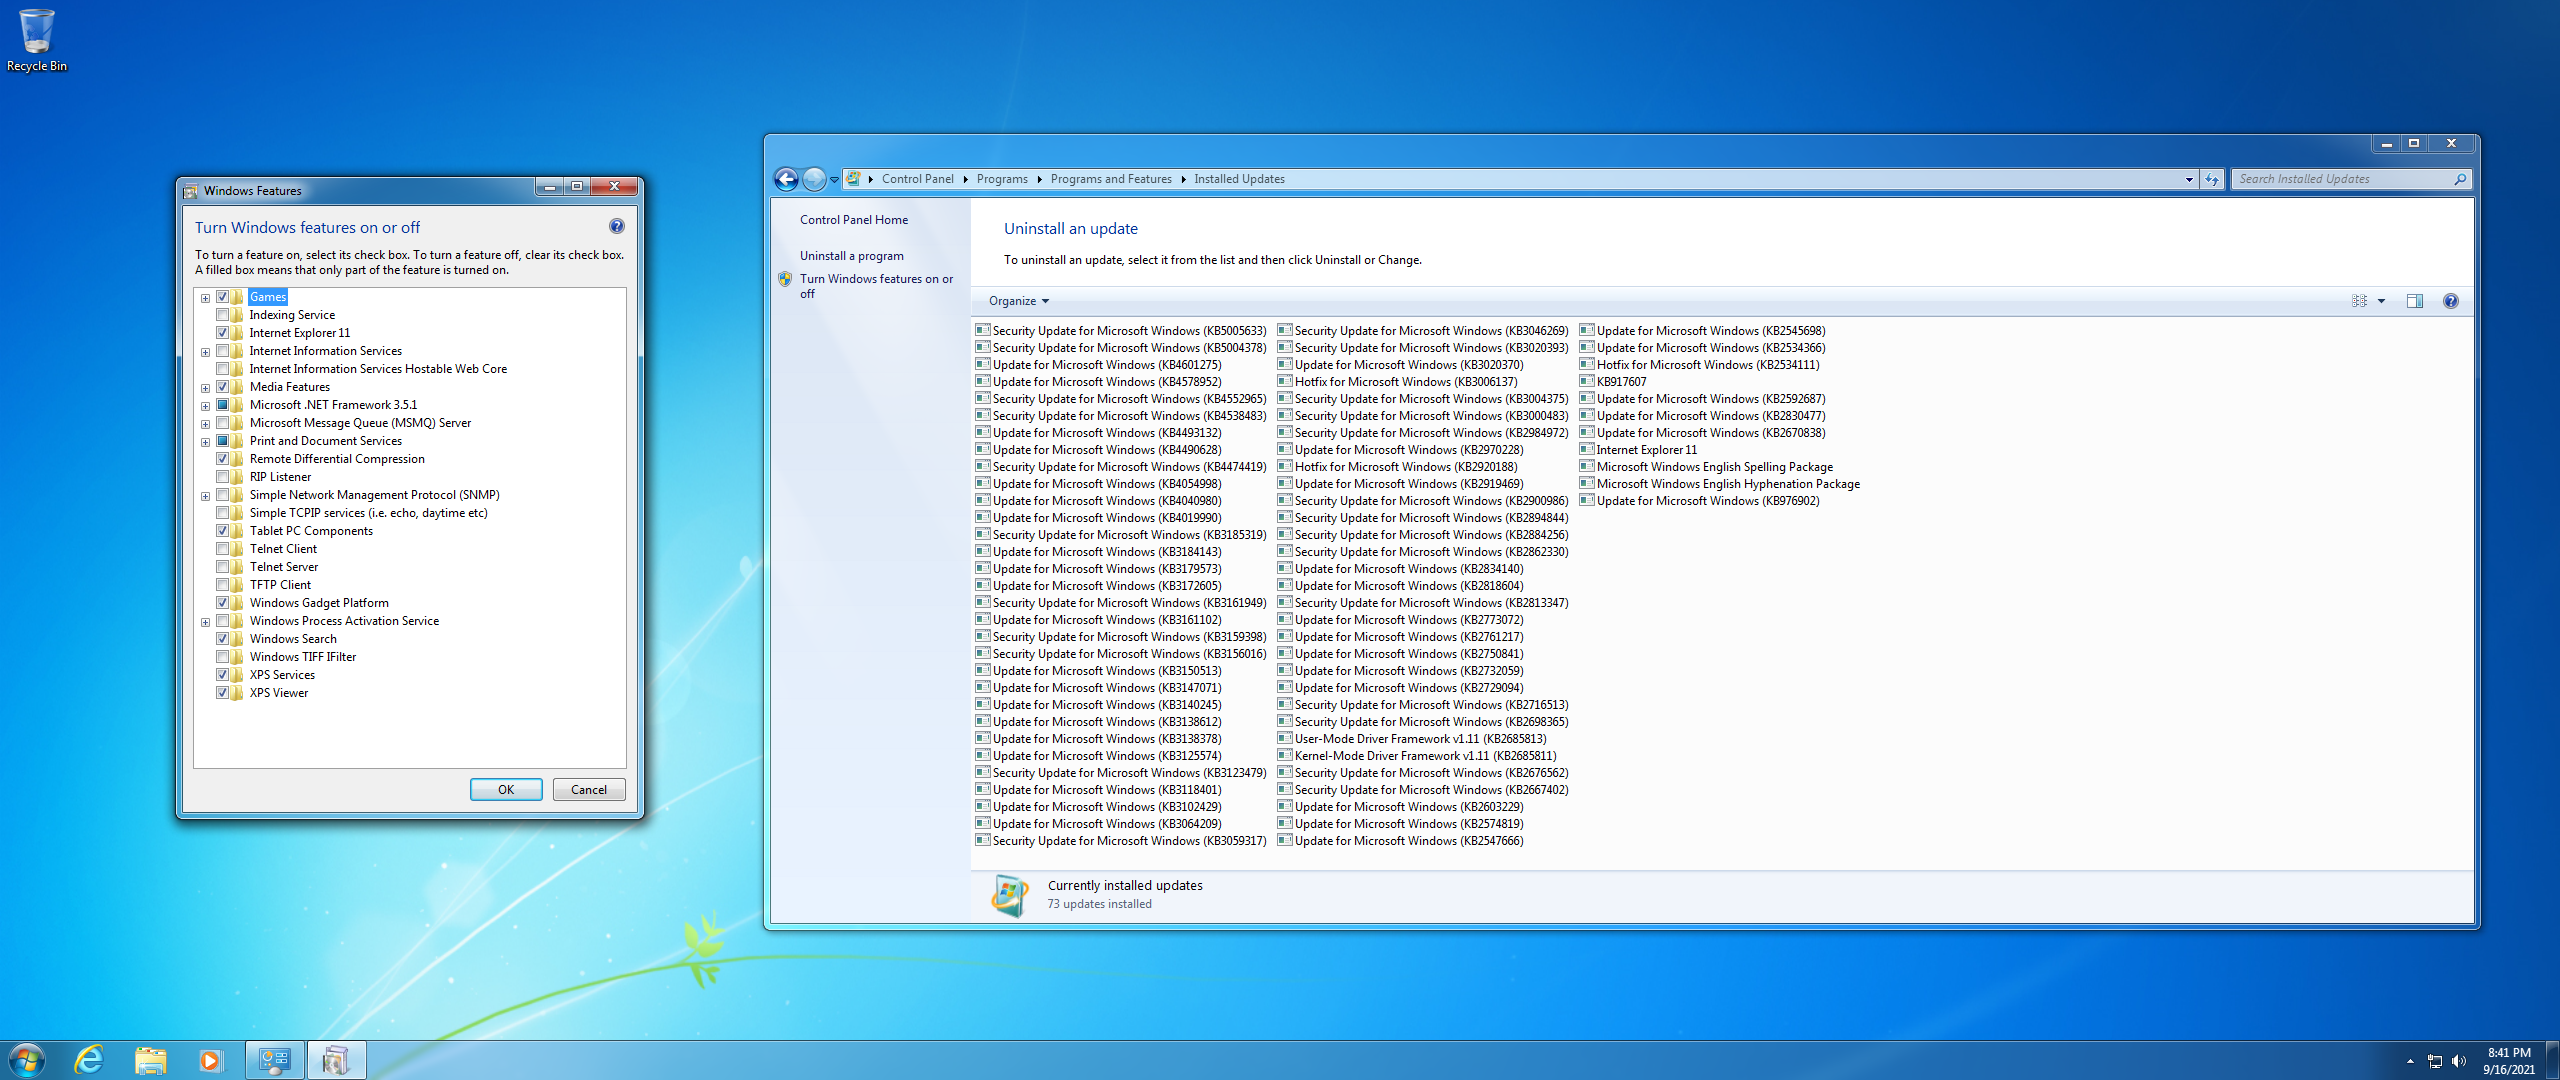Select Microsoft Windows English Spelling Package
2560x1080 pixels.
point(1706,467)
